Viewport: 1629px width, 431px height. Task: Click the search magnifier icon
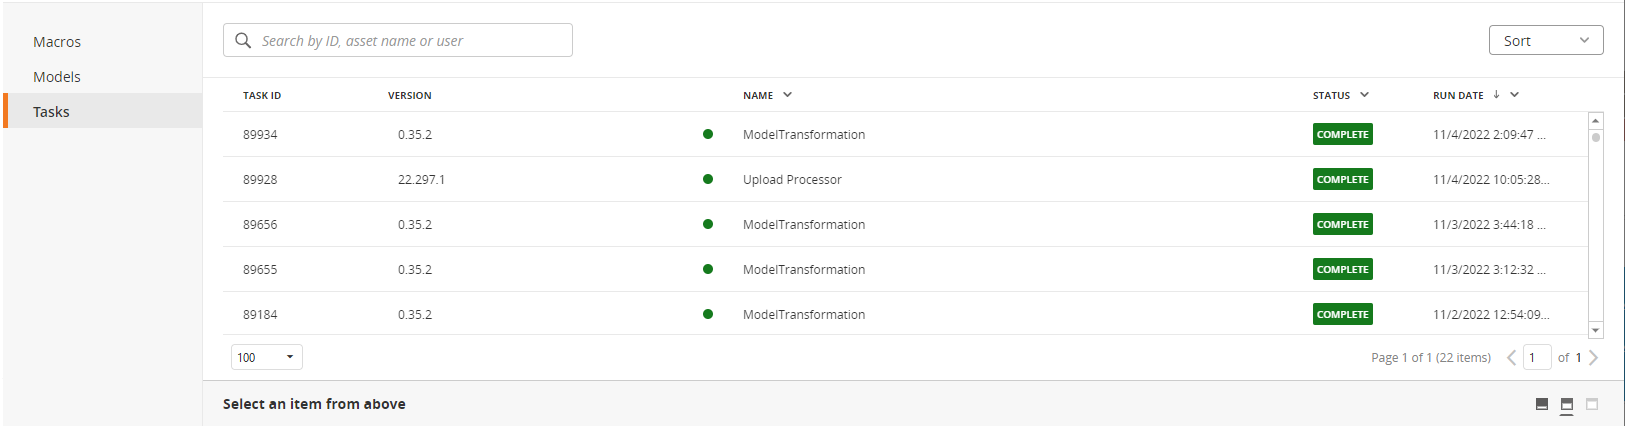[243, 41]
